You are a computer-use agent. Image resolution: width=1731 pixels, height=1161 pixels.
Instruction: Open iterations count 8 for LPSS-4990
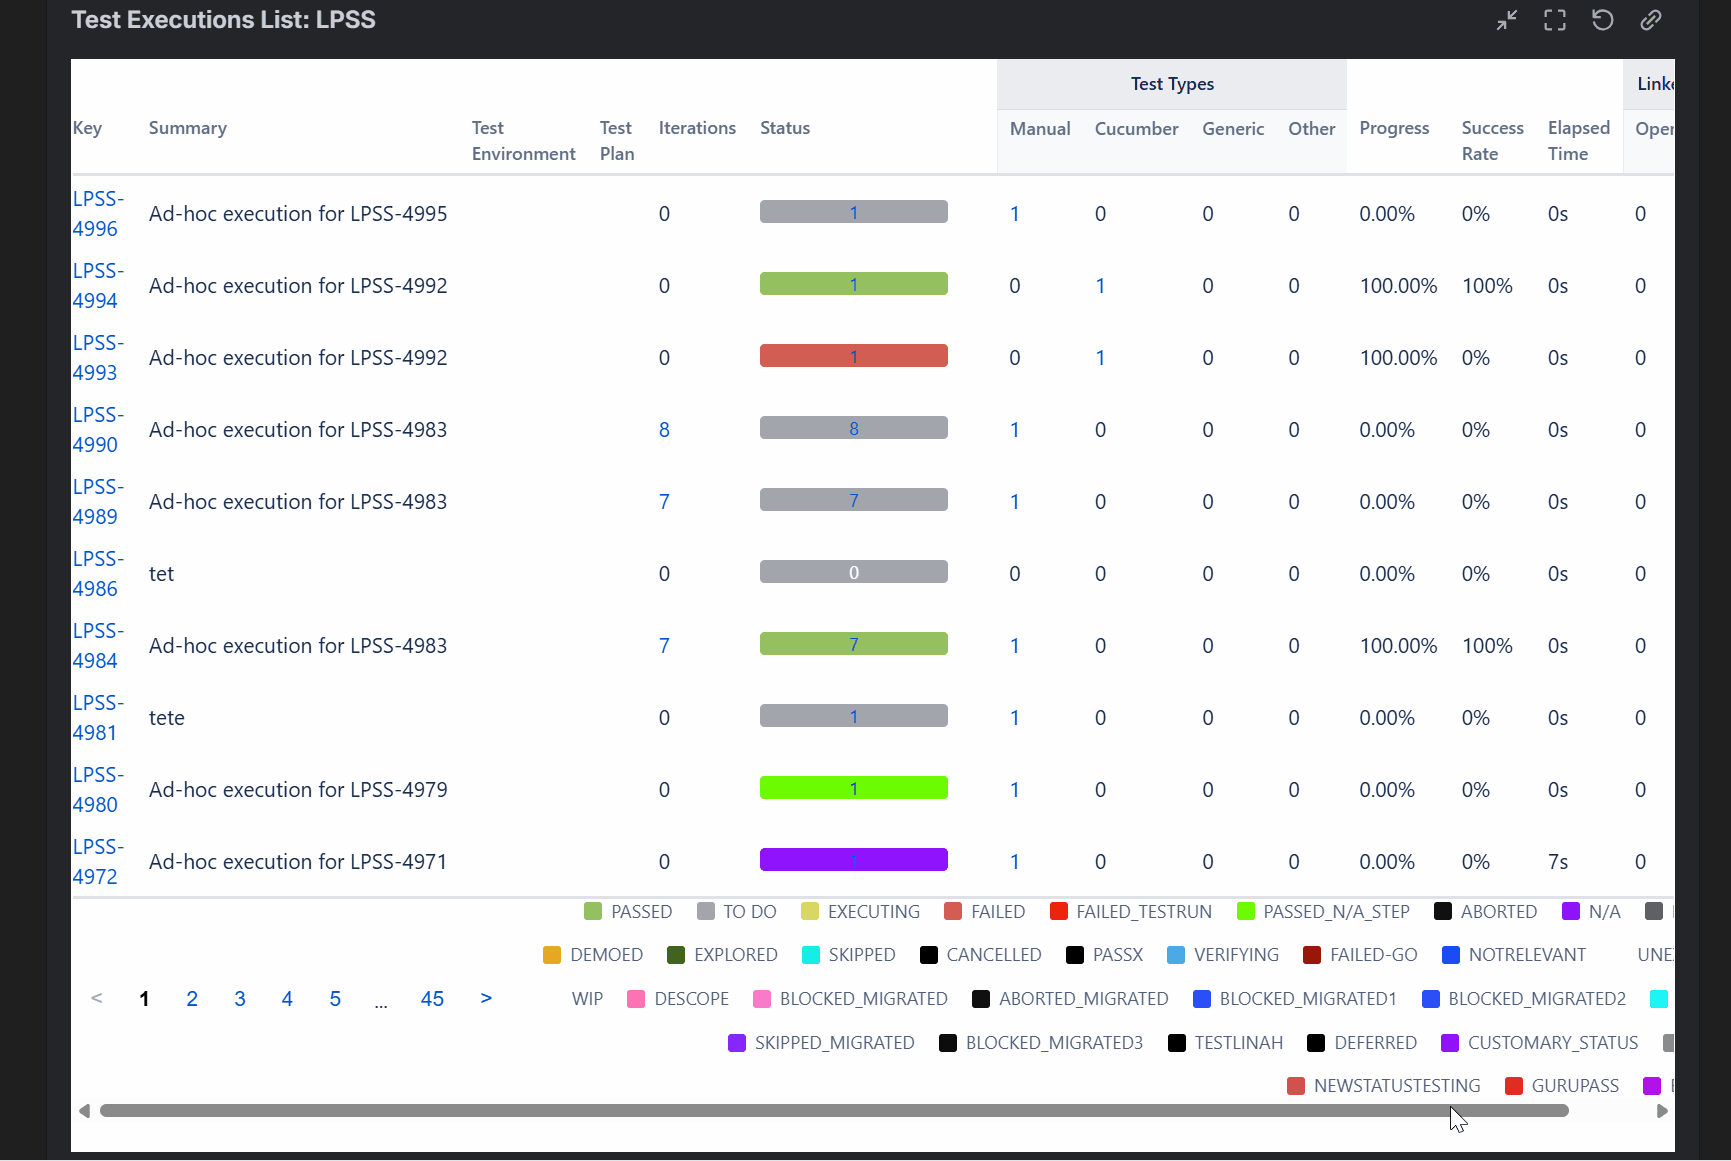664,430
